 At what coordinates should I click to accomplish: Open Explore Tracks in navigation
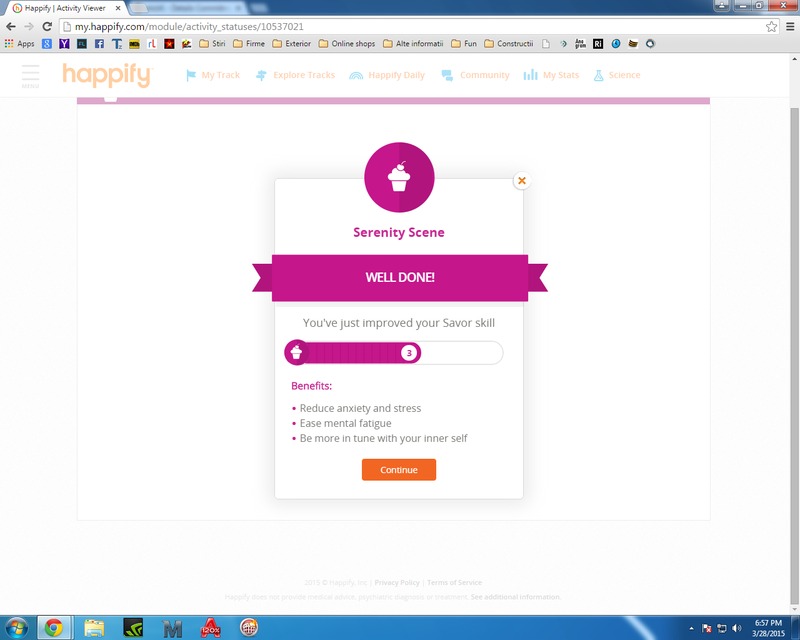pos(295,75)
